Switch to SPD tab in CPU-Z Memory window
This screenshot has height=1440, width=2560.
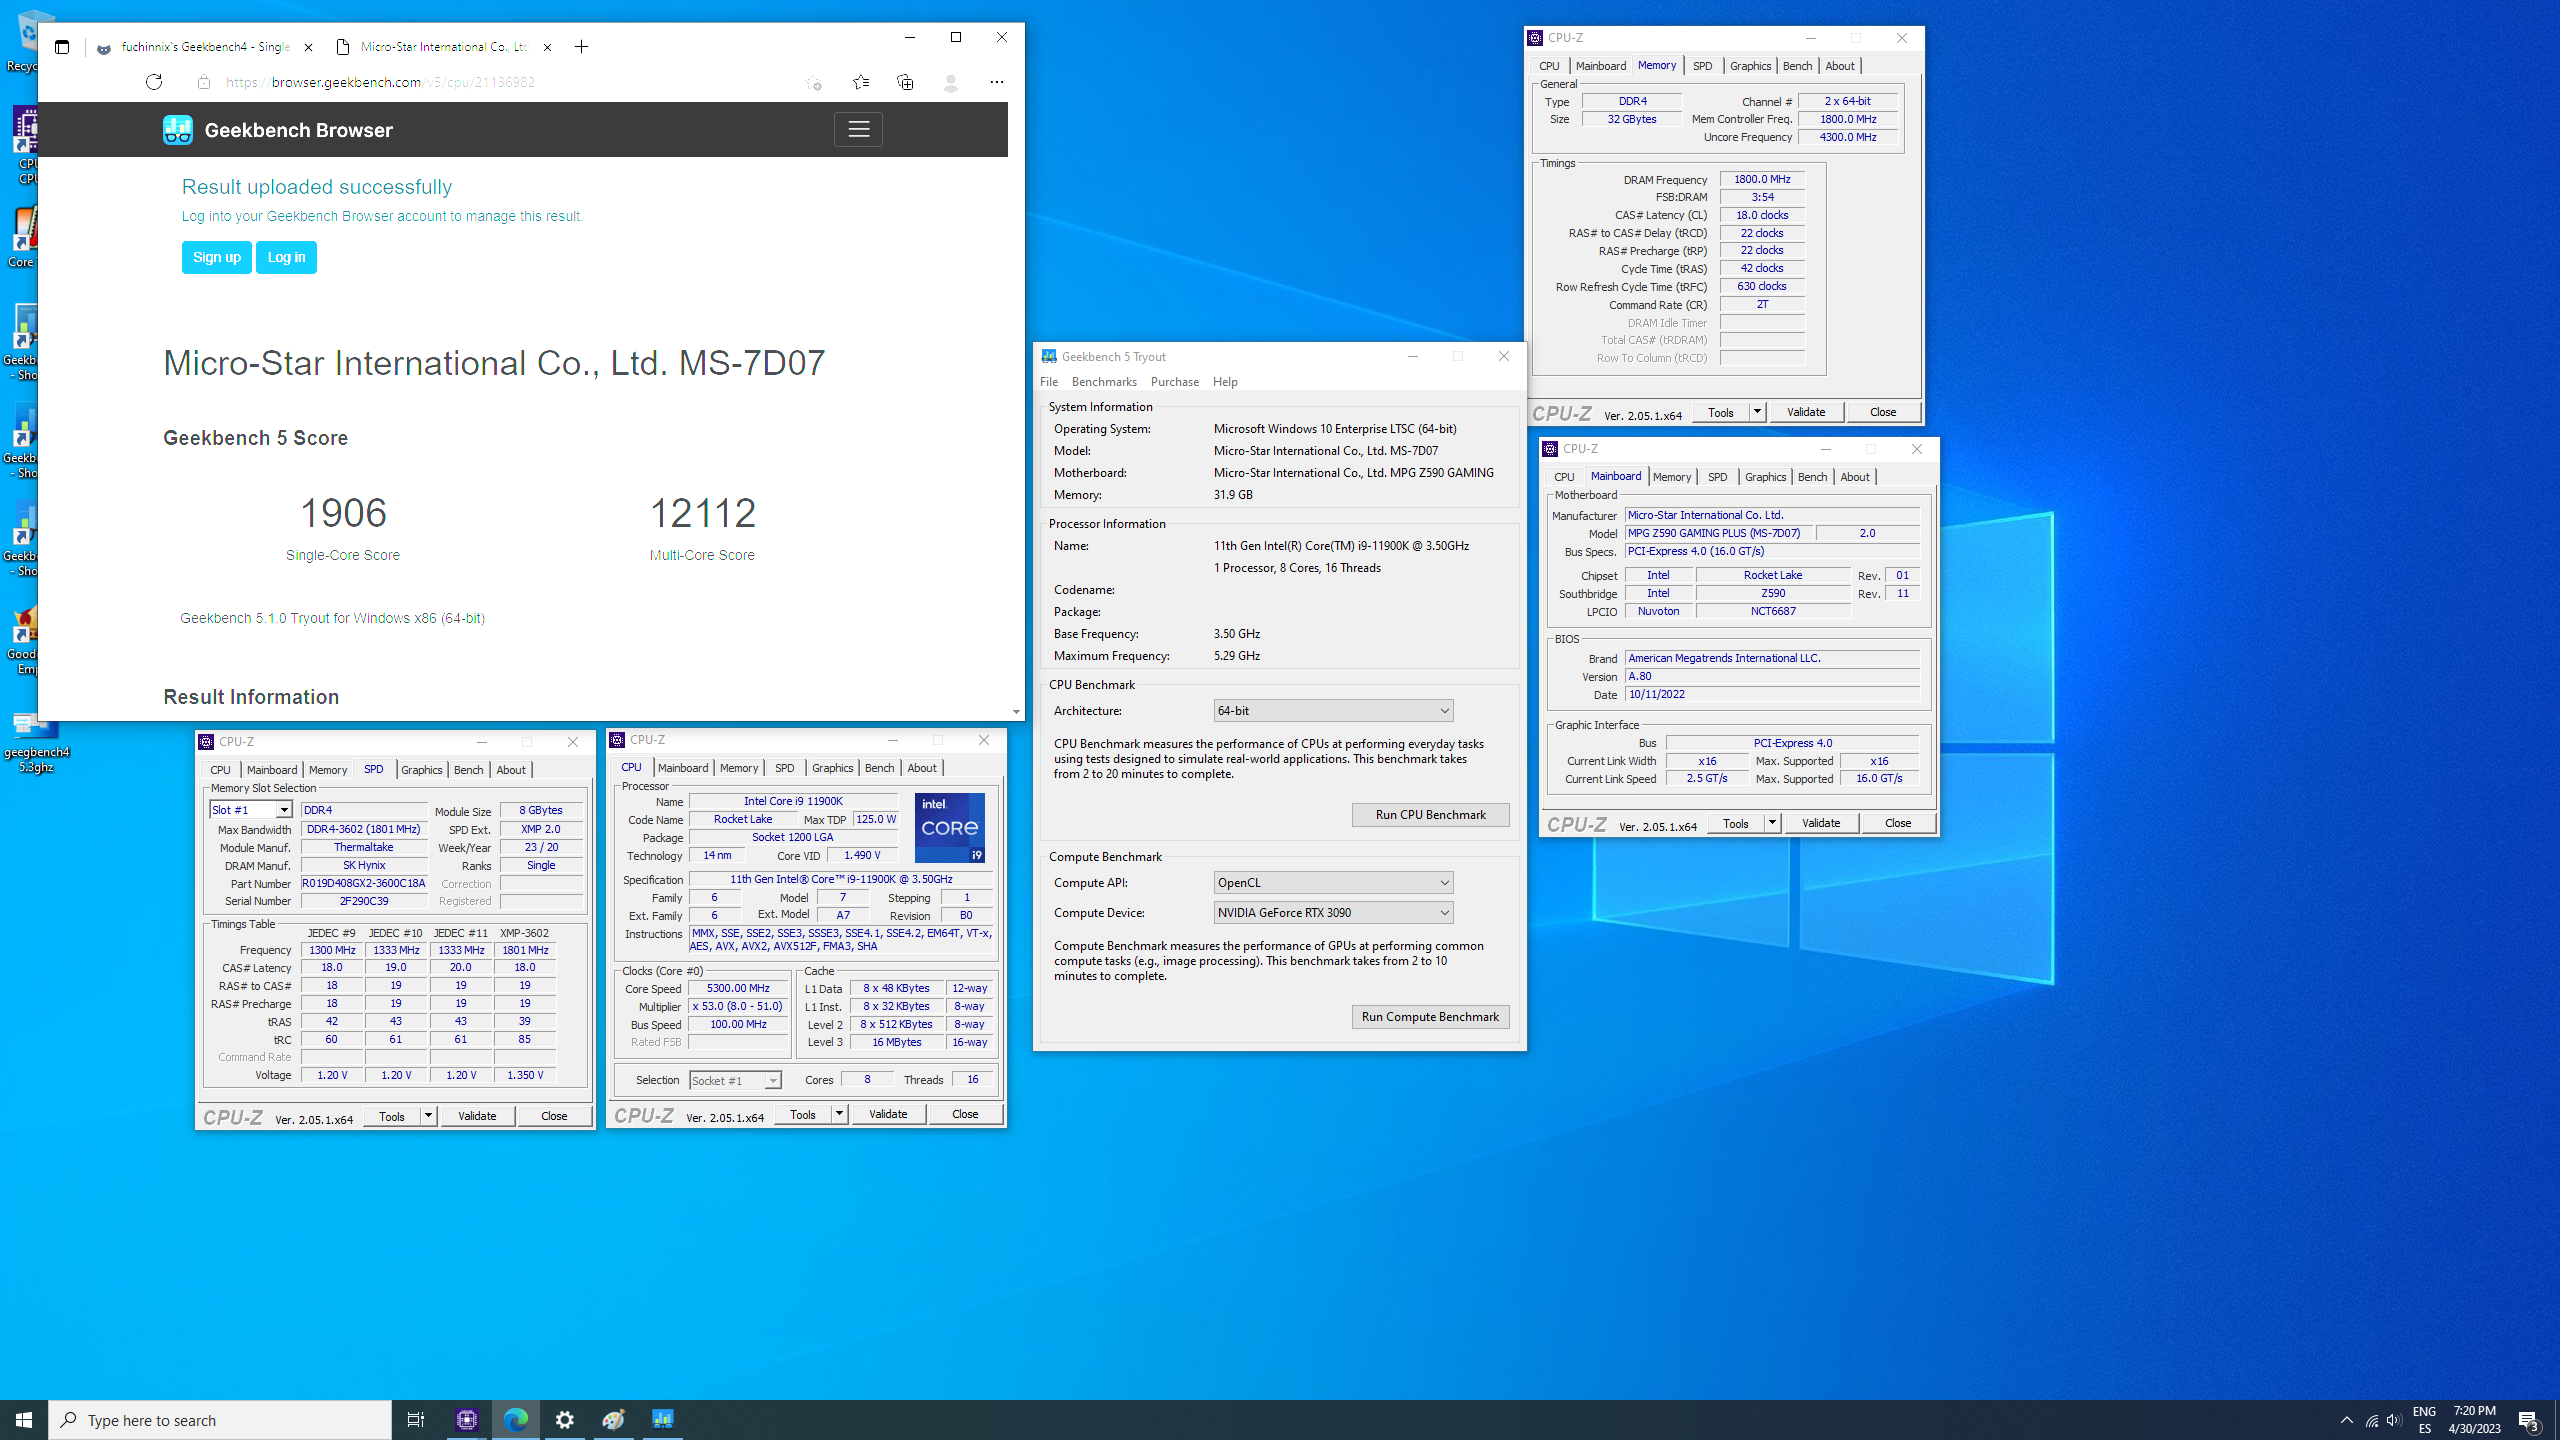[x=1702, y=66]
